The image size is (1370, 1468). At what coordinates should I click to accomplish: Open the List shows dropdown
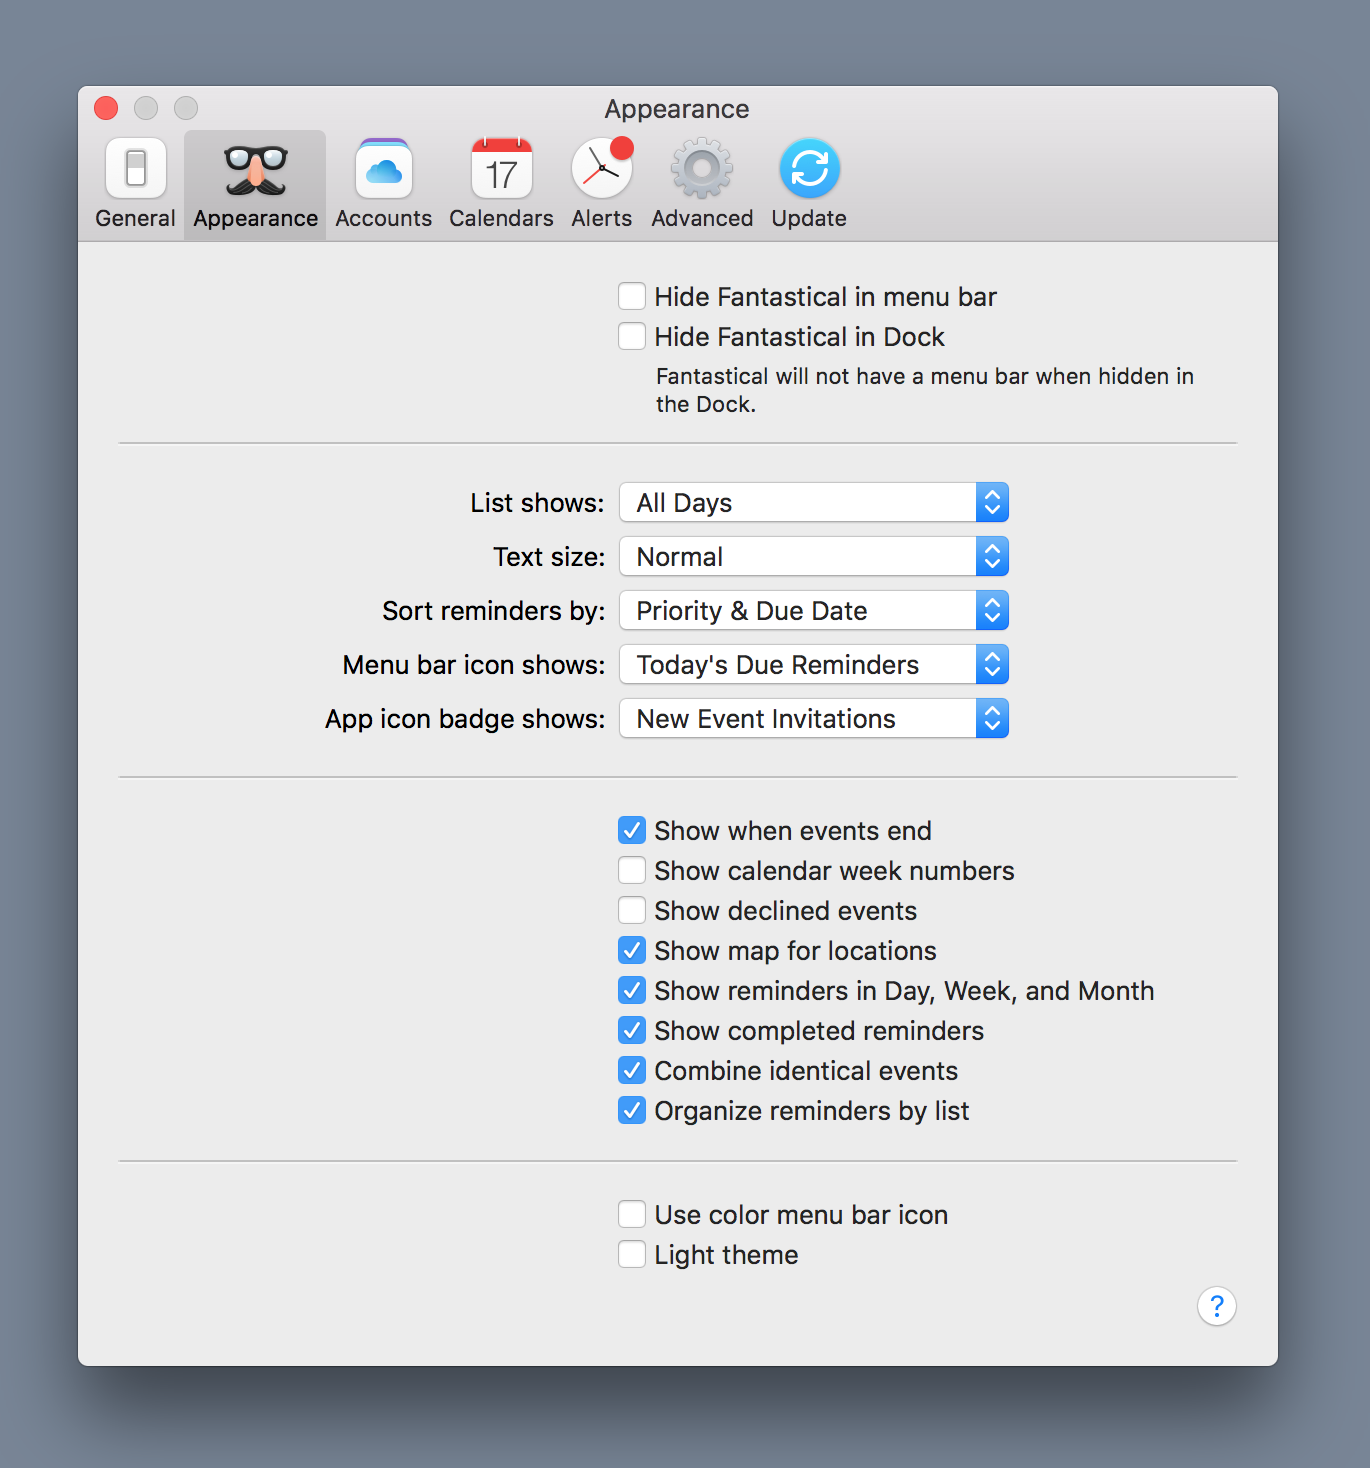[x=813, y=502]
